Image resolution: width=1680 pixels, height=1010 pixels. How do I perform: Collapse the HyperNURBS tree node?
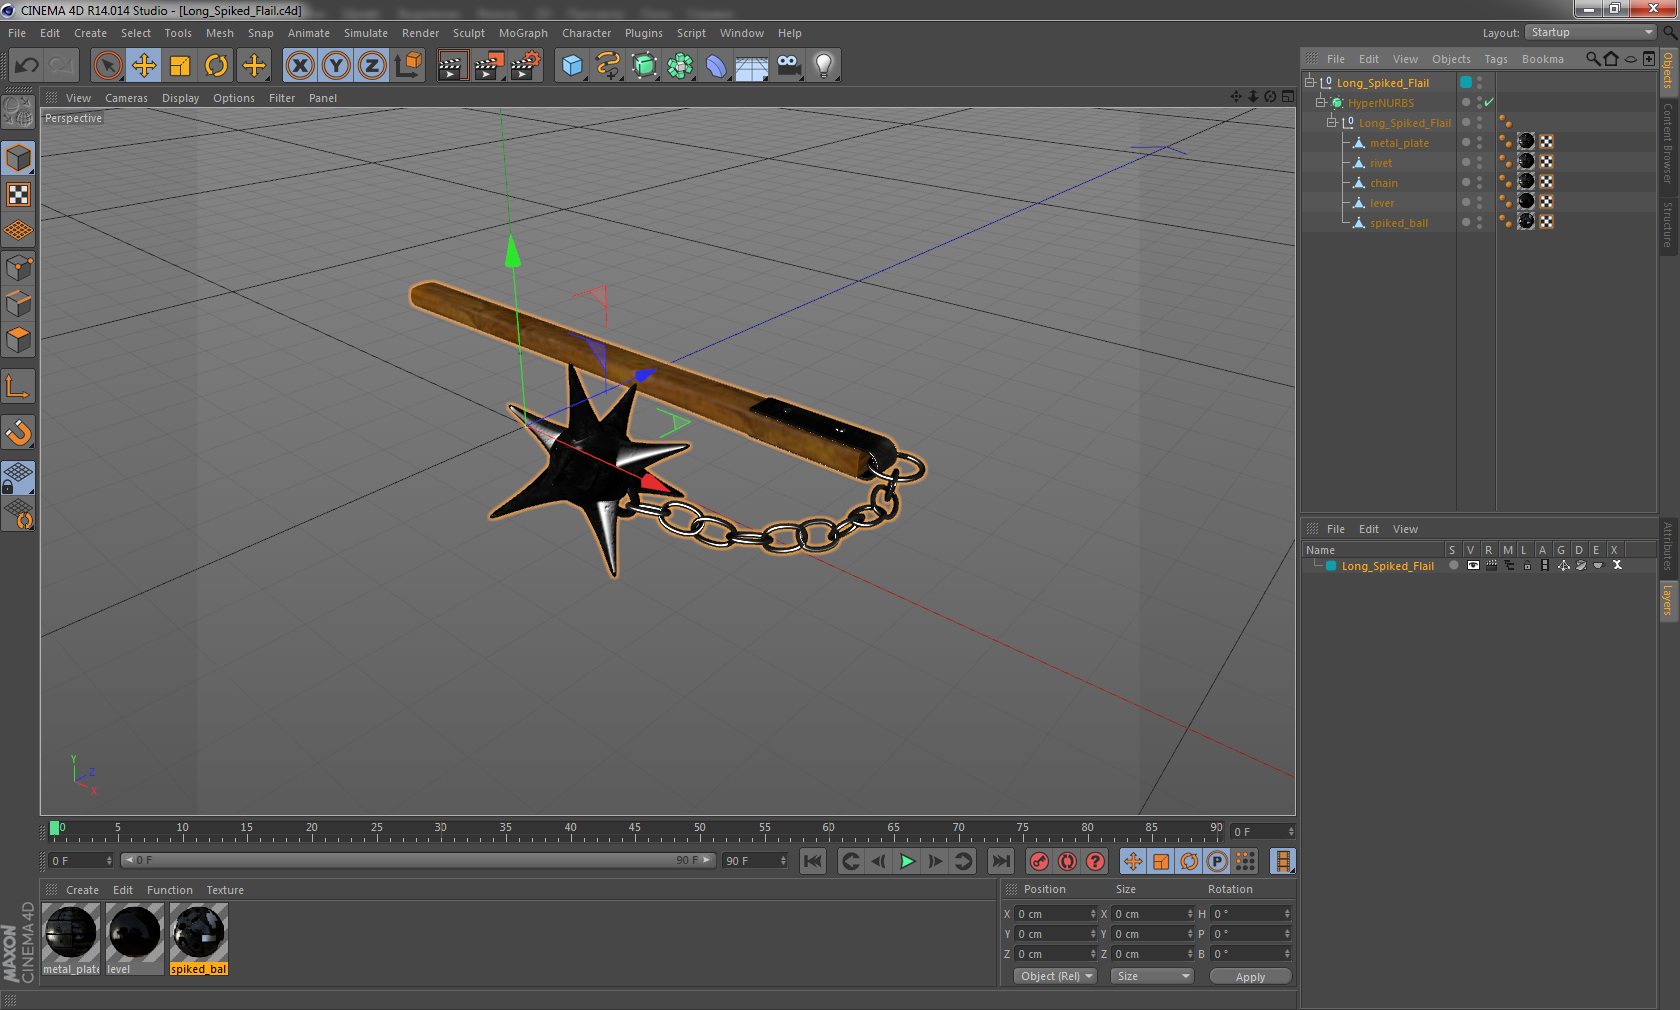1320,102
